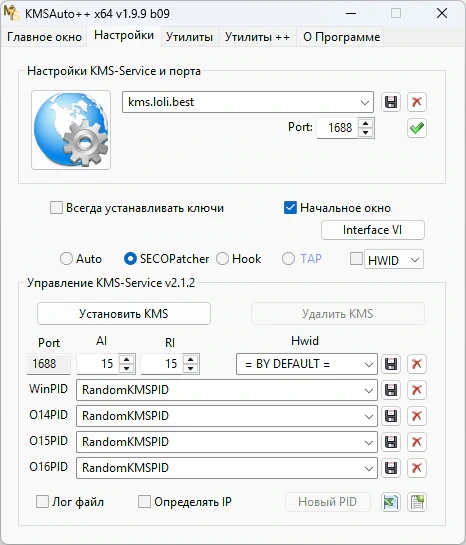Apply the port with green checkmark

point(417,128)
